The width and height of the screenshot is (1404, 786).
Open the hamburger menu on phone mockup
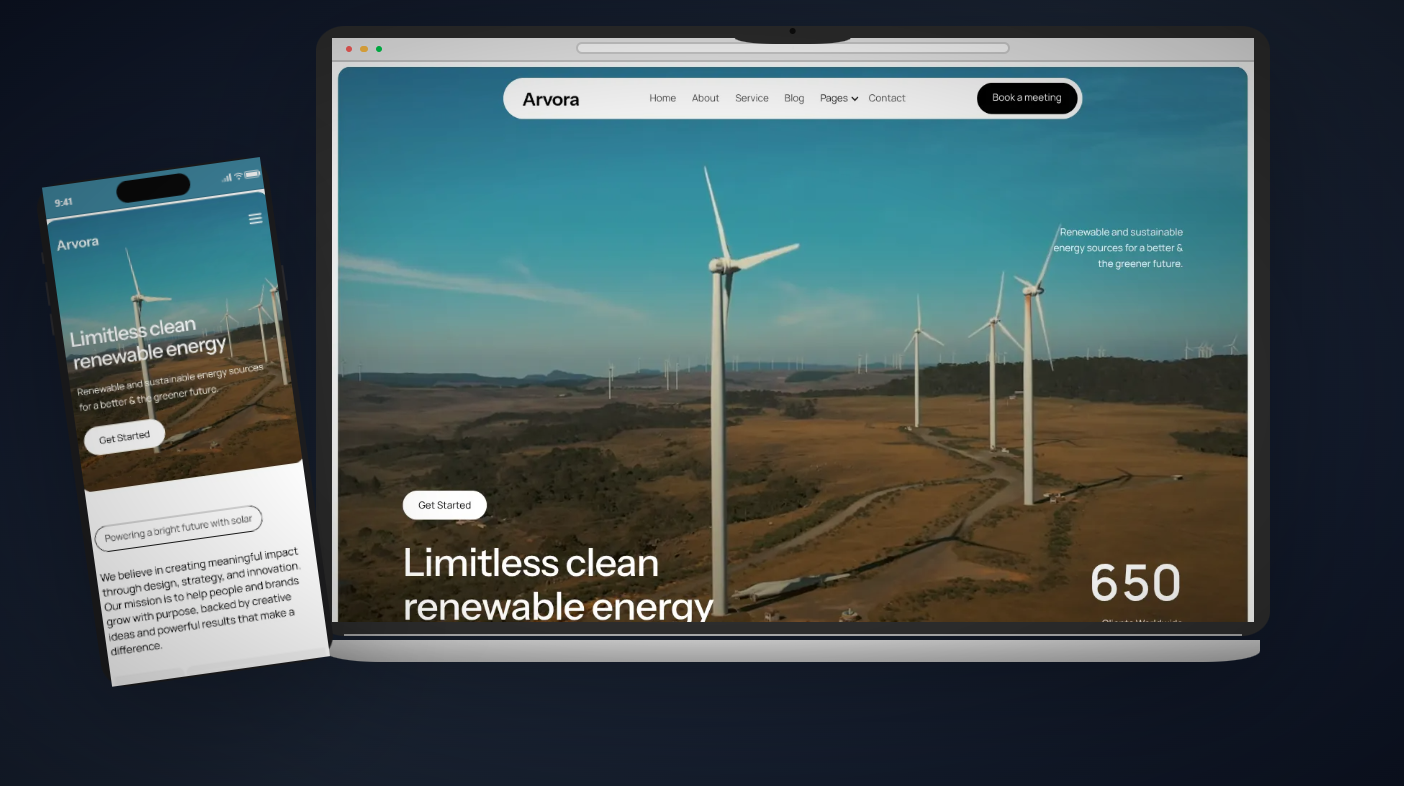[255, 218]
